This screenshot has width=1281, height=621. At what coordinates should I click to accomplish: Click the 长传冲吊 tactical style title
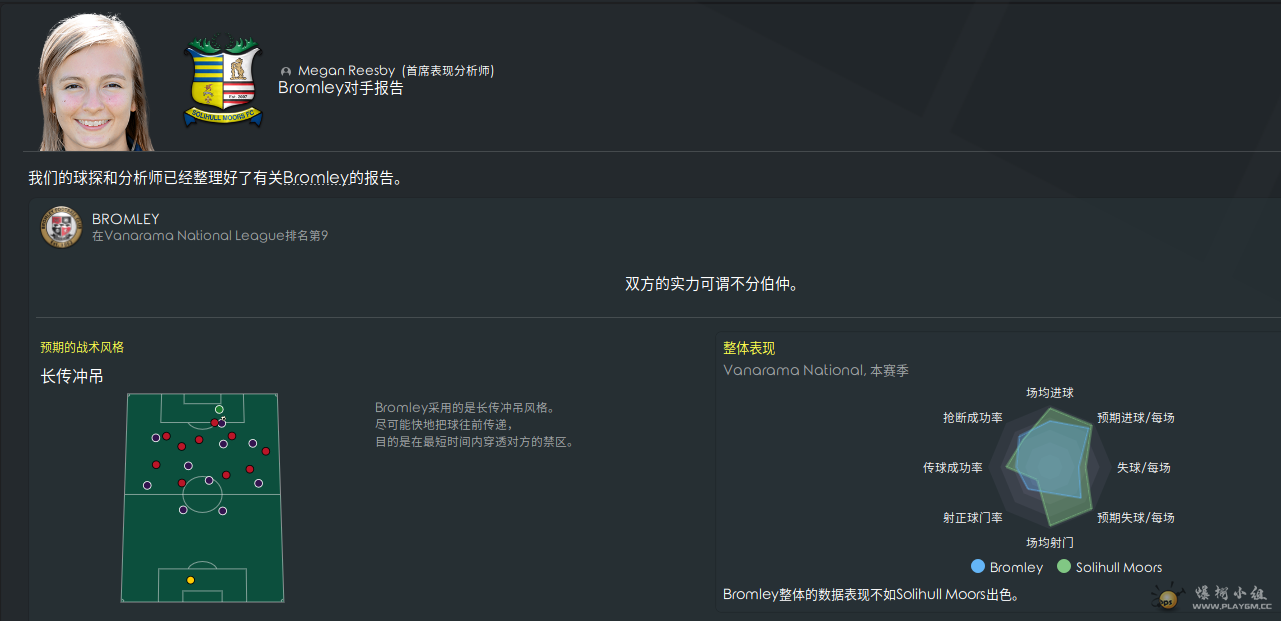[72, 377]
